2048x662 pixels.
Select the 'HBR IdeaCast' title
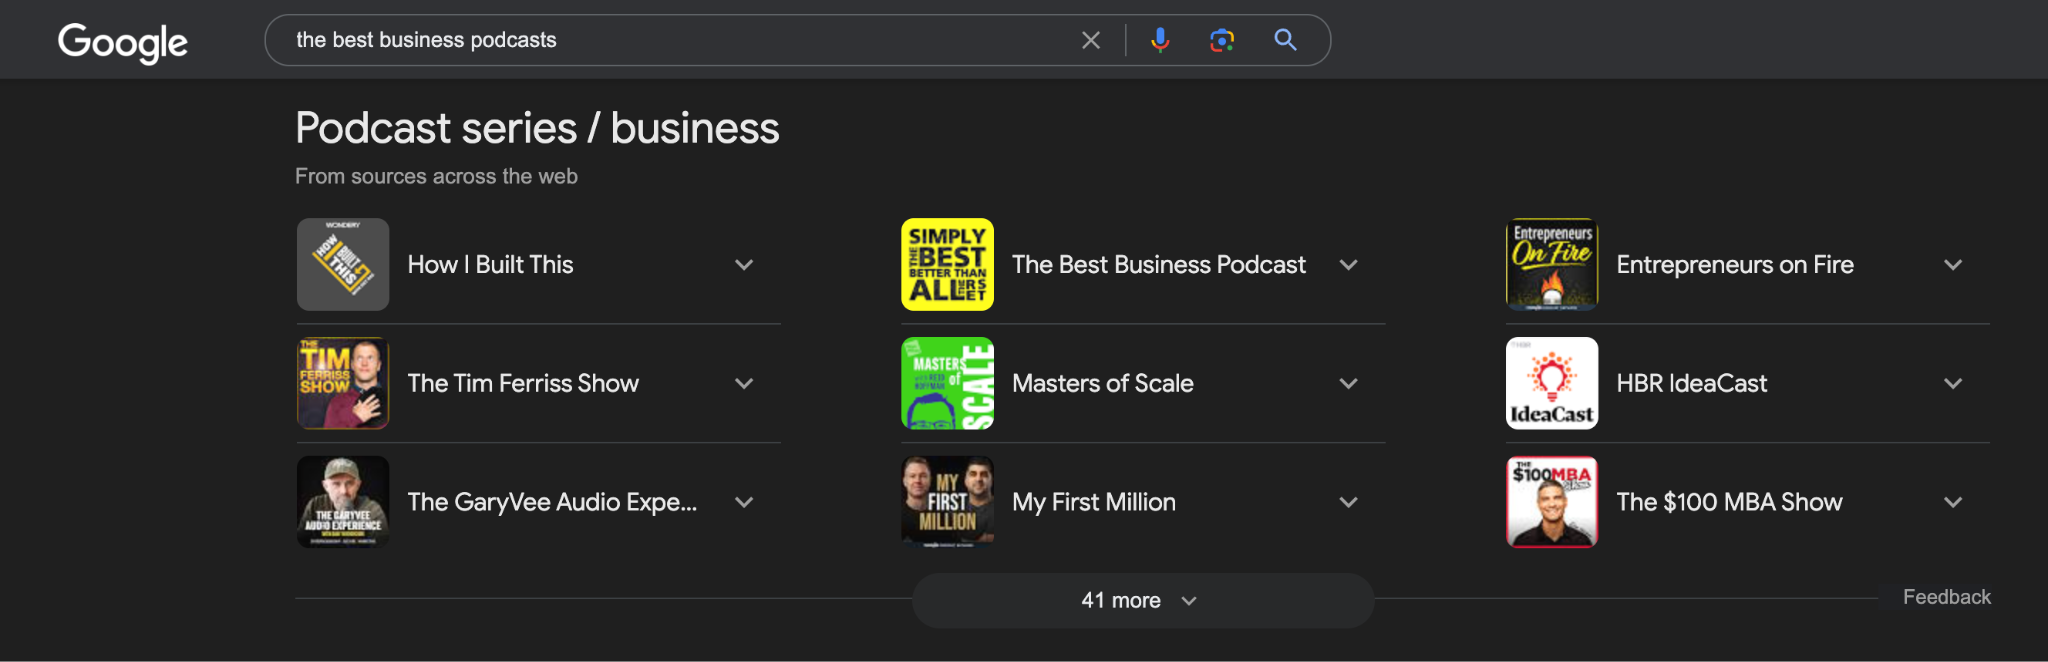1692,383
